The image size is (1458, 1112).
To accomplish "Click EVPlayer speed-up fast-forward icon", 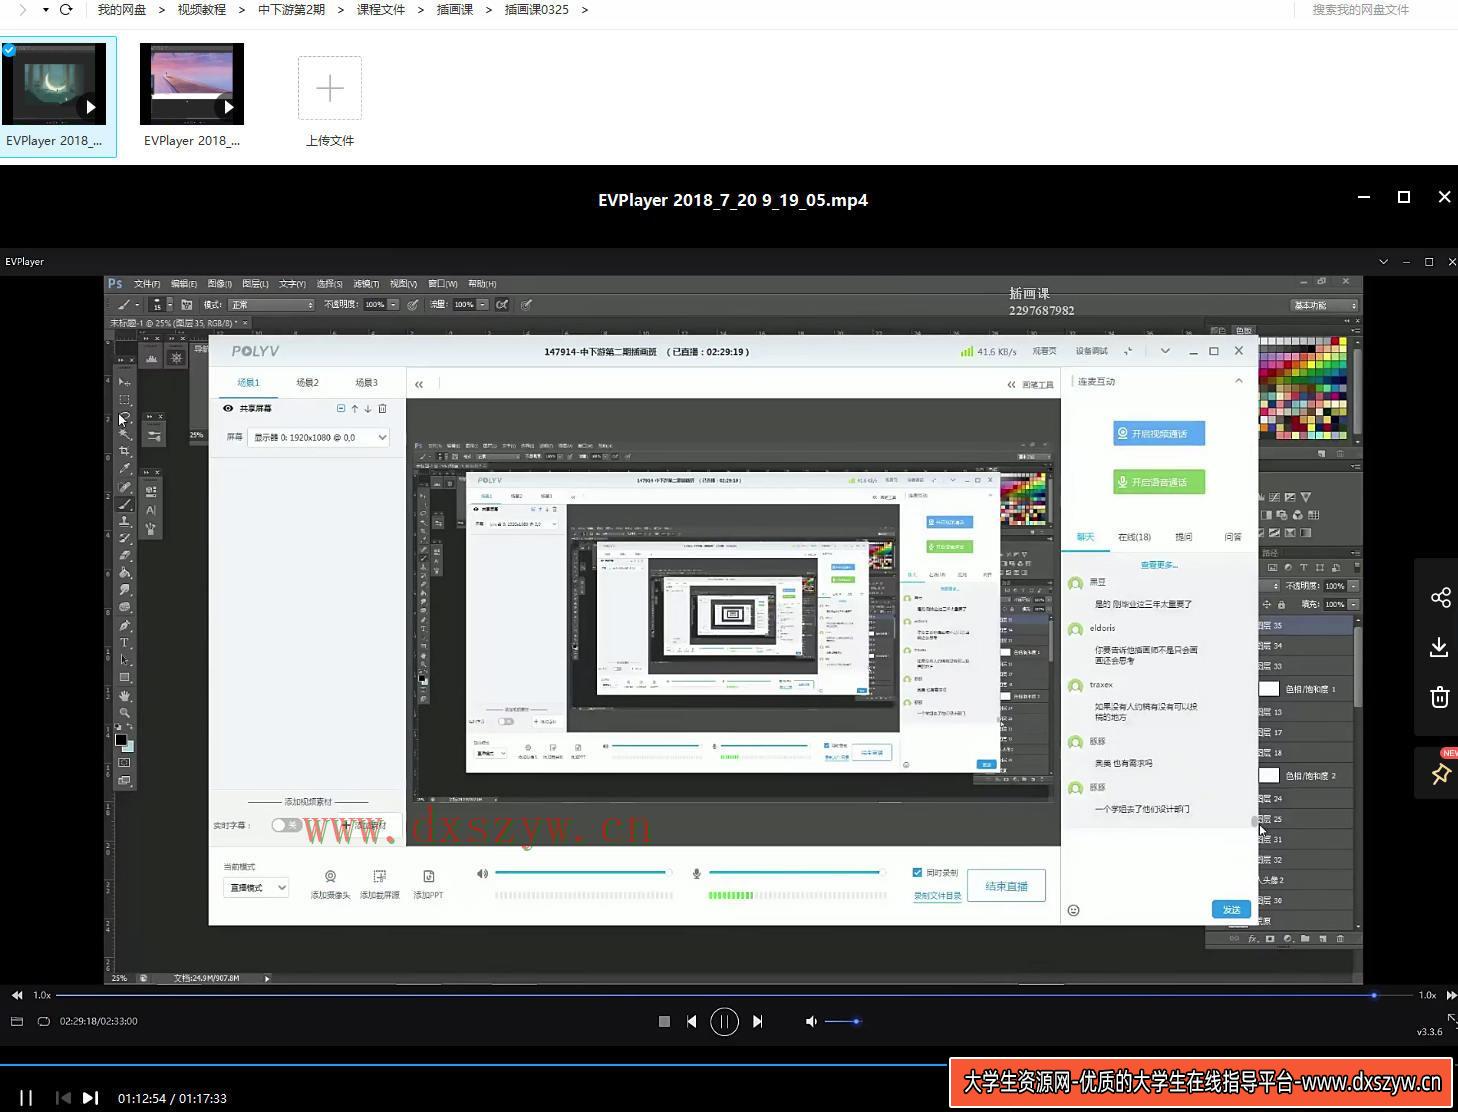I will [1451, 995].
